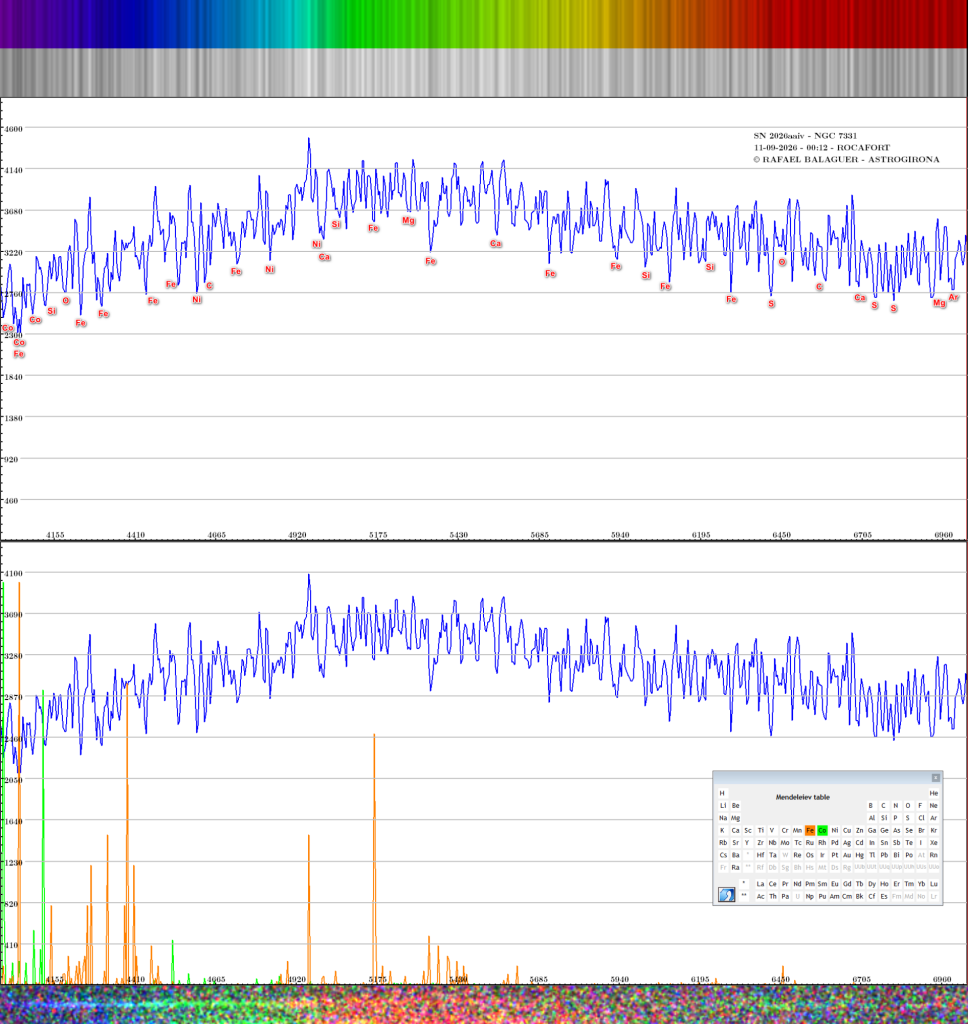Select the Si element cell

pyautogui.click(x=884, y=818)
